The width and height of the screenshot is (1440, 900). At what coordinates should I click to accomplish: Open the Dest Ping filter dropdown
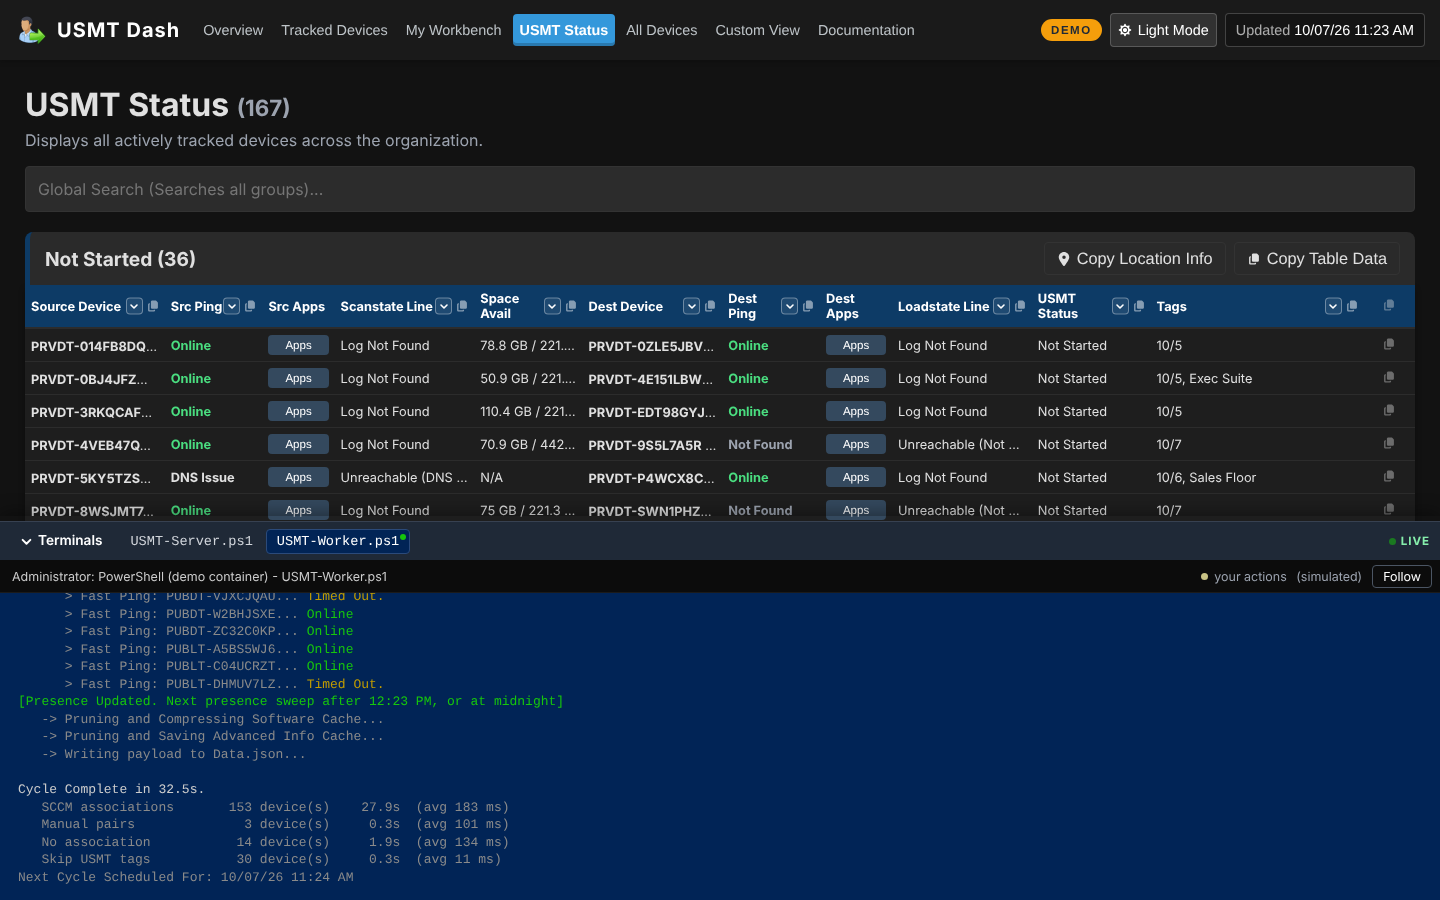[790, 306]
